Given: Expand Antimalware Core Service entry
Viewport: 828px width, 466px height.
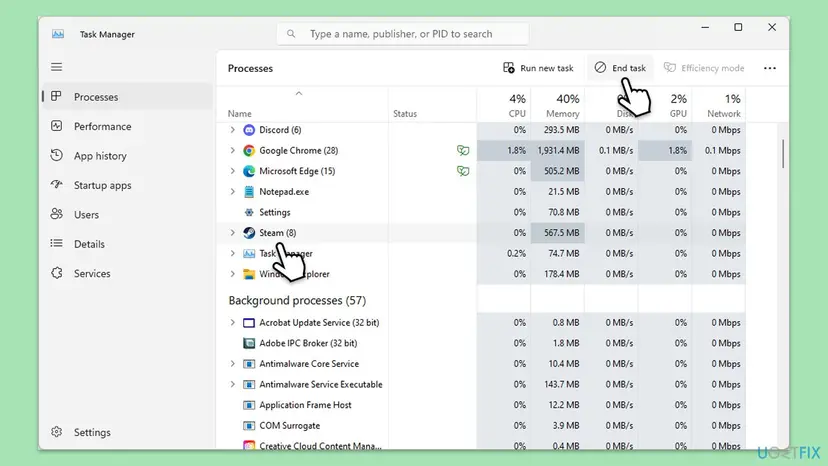Looking at the screenshot, I should coord(232,364).
